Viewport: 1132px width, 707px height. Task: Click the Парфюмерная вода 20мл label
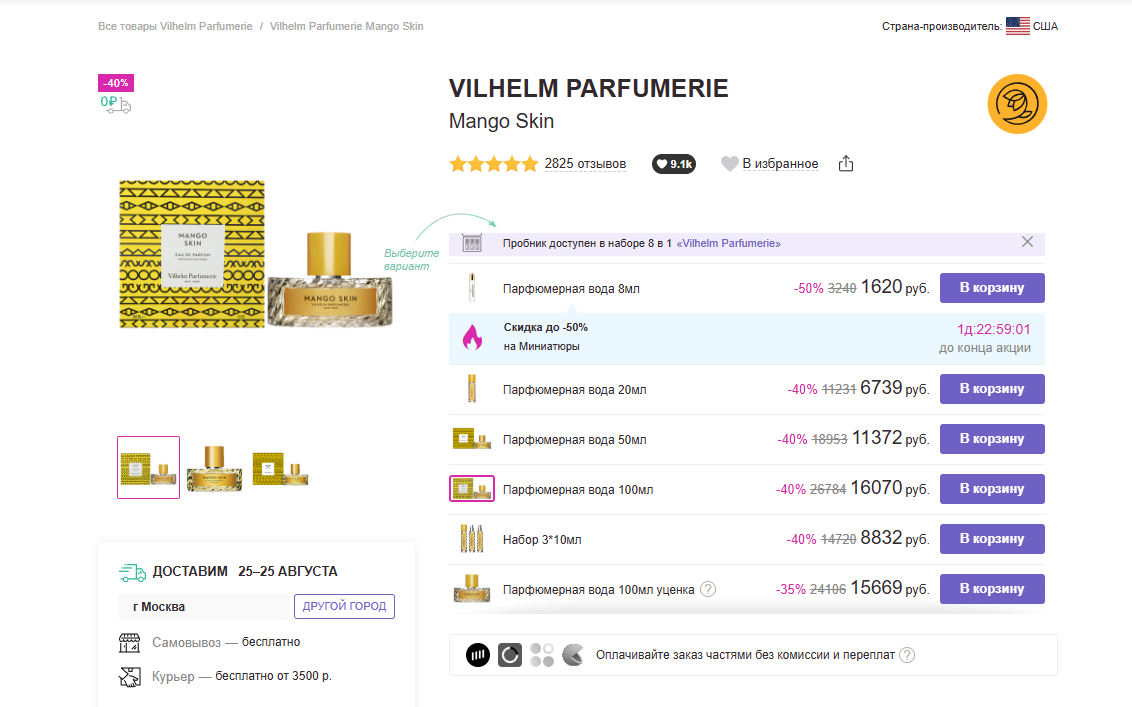pyautogui.click(x=575, y=390)
